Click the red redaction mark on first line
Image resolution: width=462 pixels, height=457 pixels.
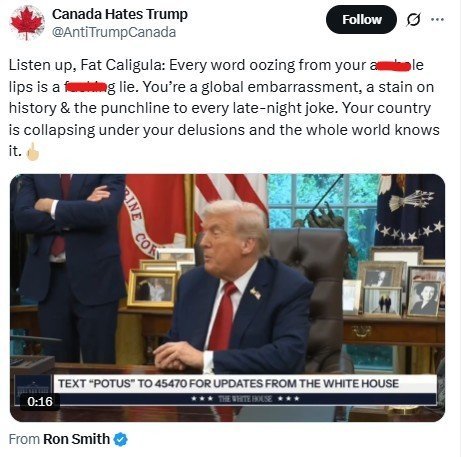click(393, 66)
